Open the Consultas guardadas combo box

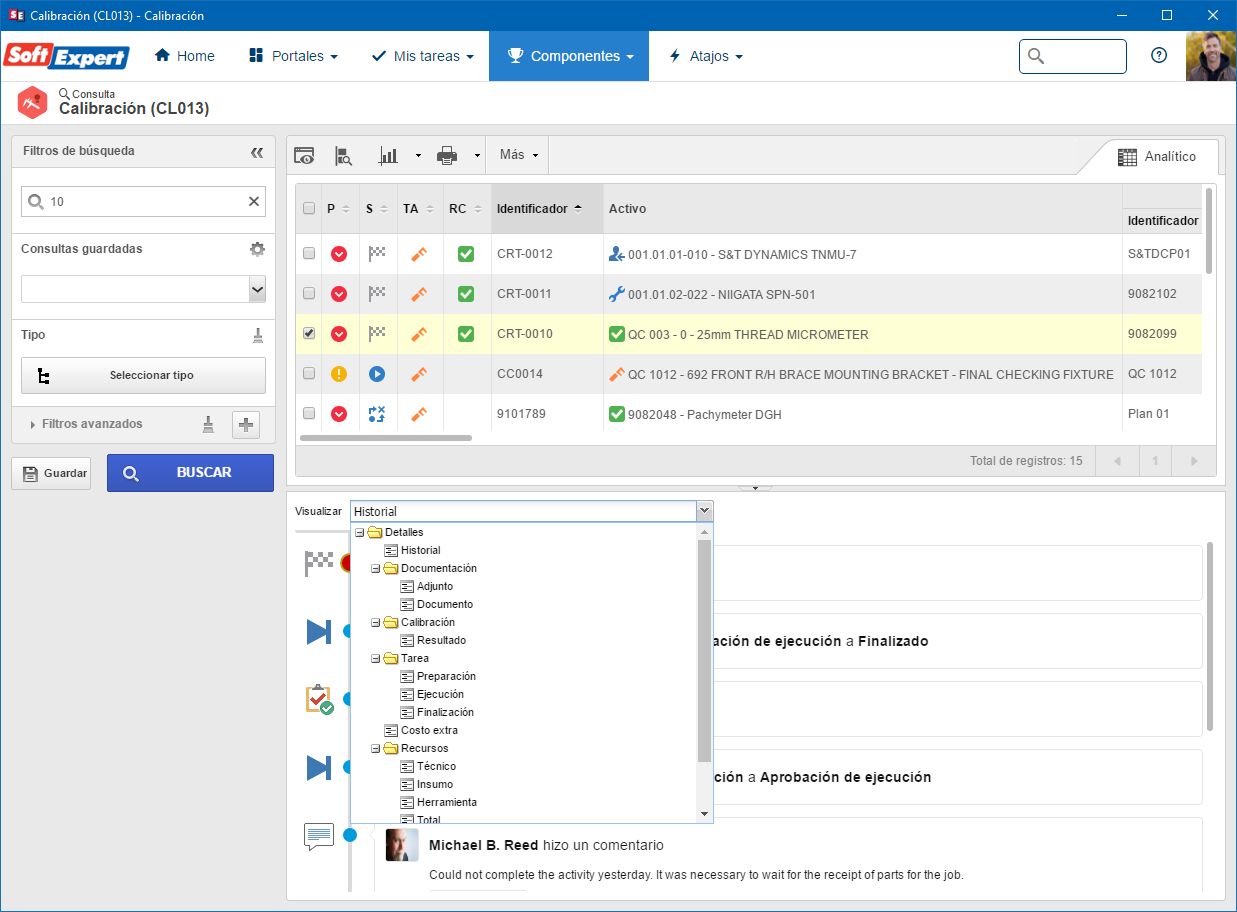pos(143,289)
